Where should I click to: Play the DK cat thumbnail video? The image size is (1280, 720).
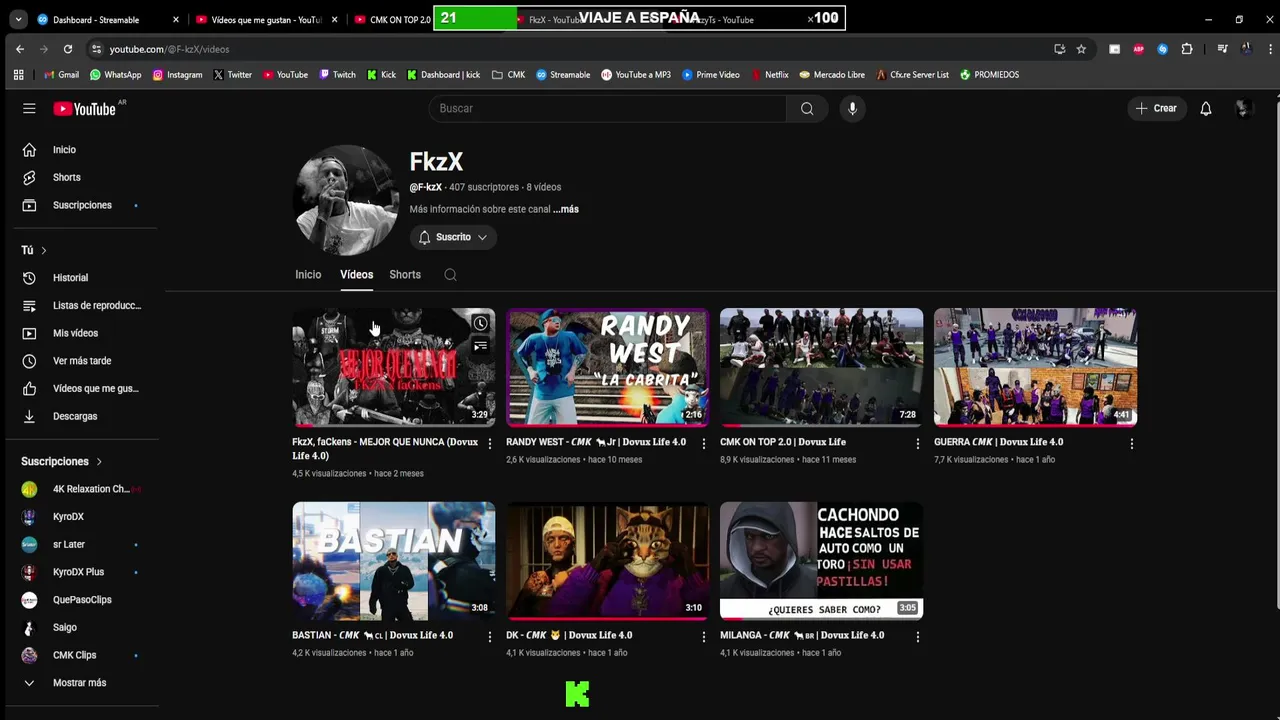tap(607, 560)
